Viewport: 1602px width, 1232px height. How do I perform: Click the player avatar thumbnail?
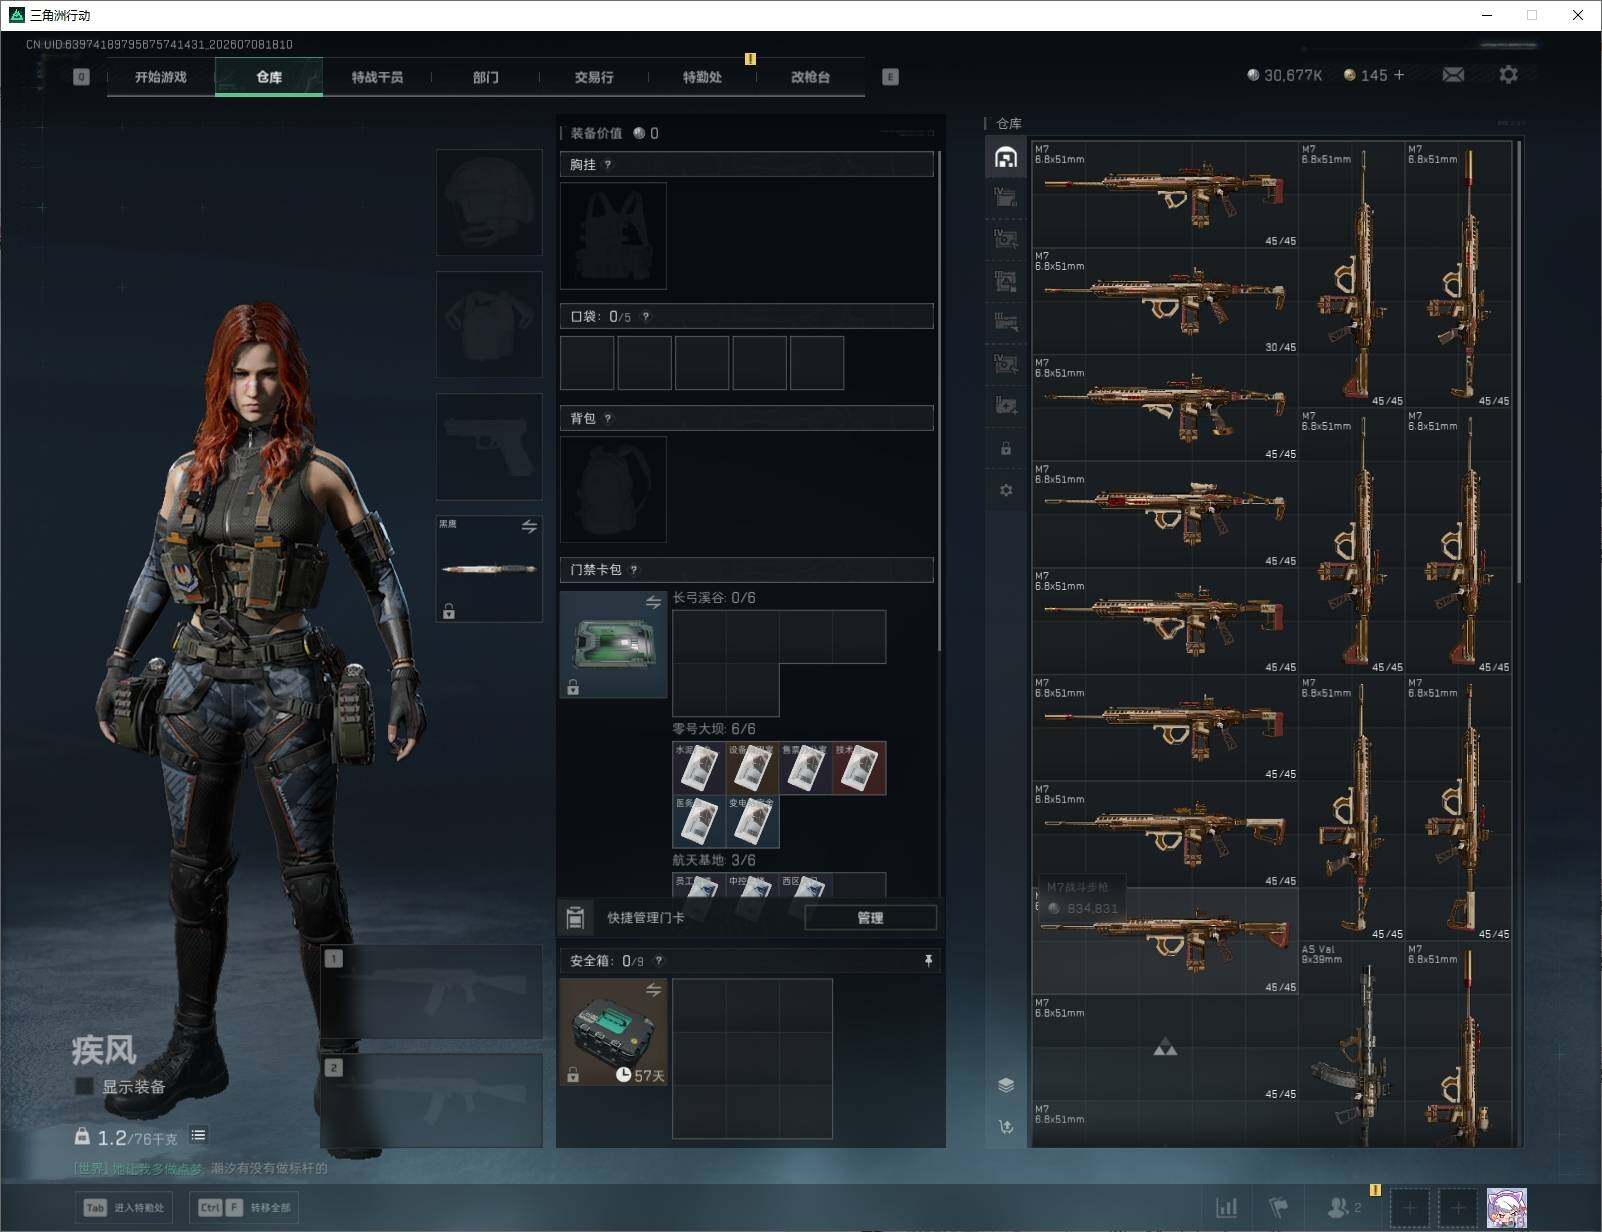point(1507,1209)
